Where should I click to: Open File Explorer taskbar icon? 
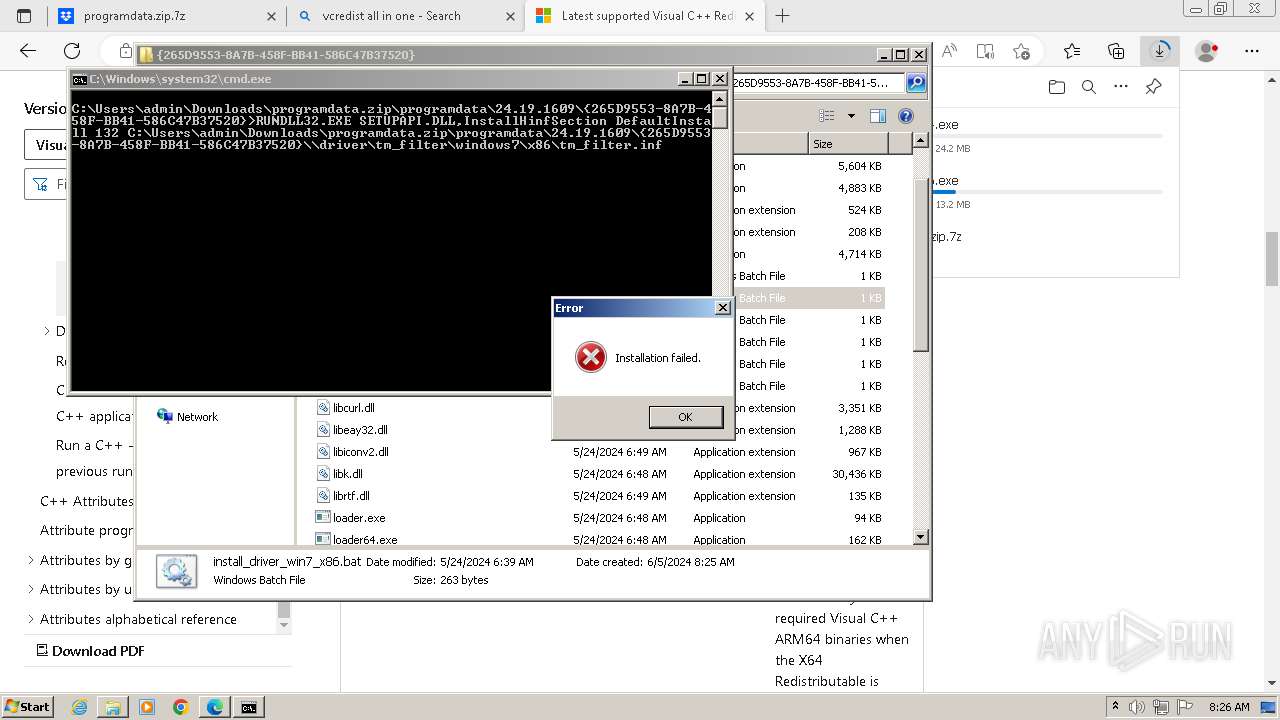tap(113, 707)
